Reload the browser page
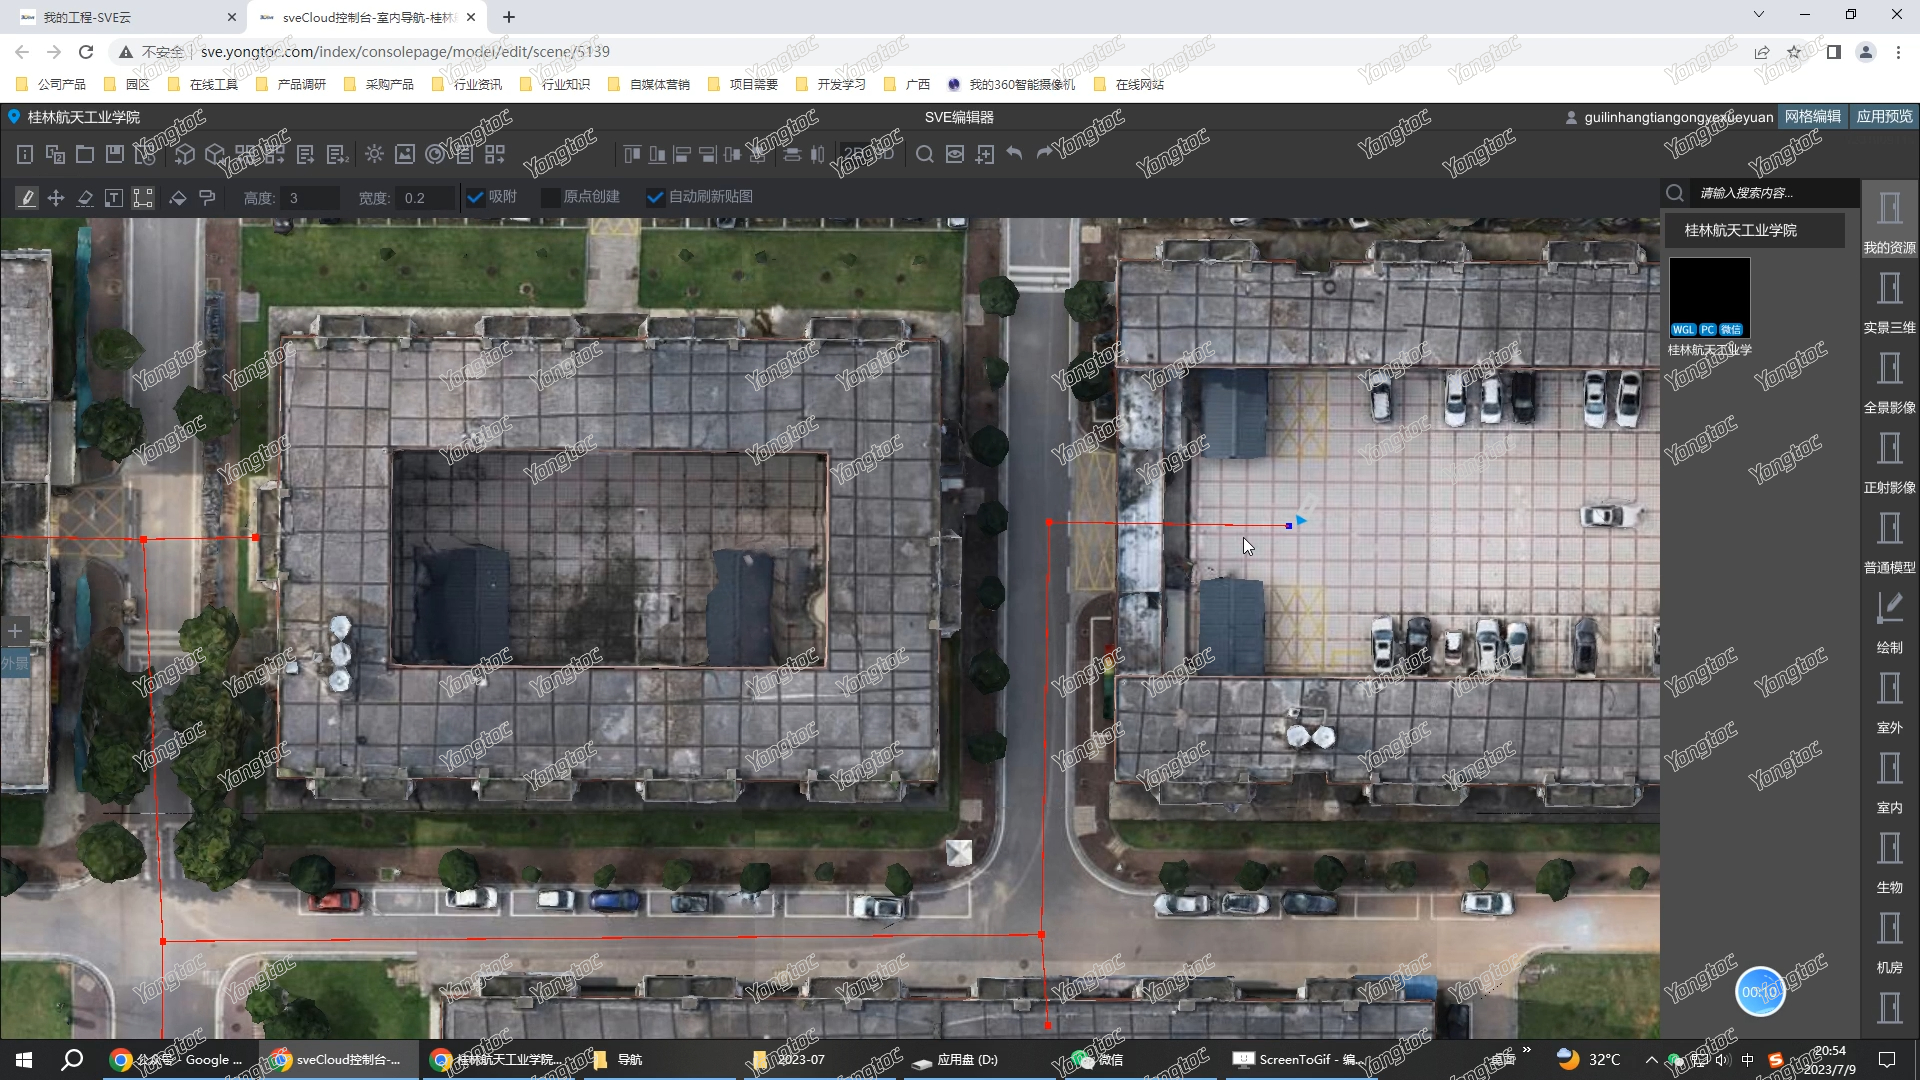This screenshot has width=1920, height=1080. (x=86, y=52)
